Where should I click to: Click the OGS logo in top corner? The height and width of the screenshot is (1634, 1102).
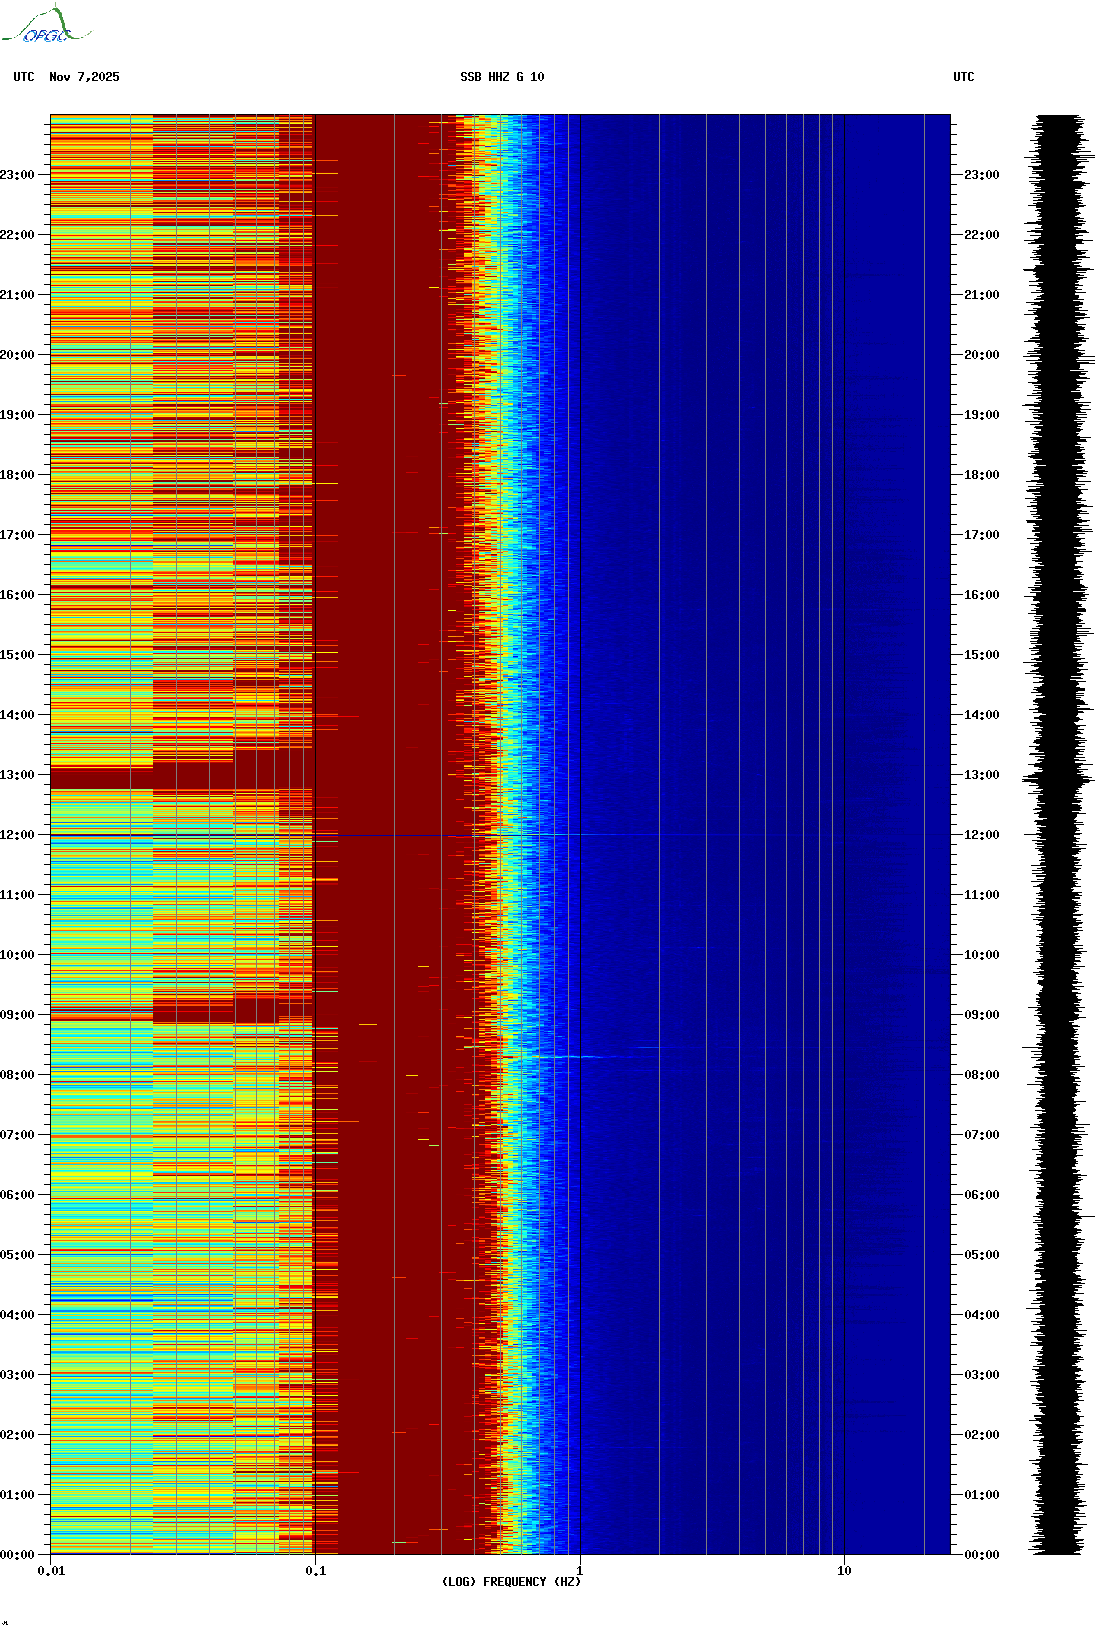coord(46,26)
